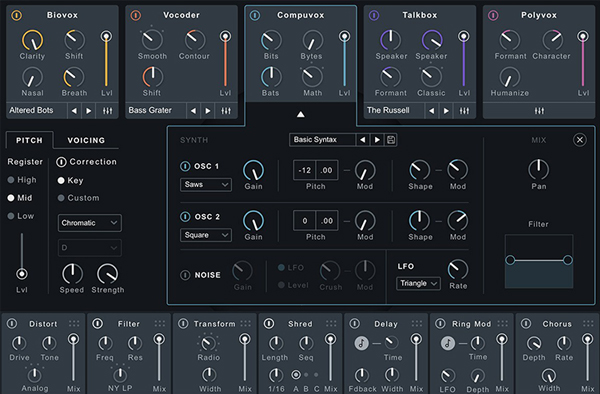
Task: Open the Basic Syntax preset name field
Action: point(323,140)
